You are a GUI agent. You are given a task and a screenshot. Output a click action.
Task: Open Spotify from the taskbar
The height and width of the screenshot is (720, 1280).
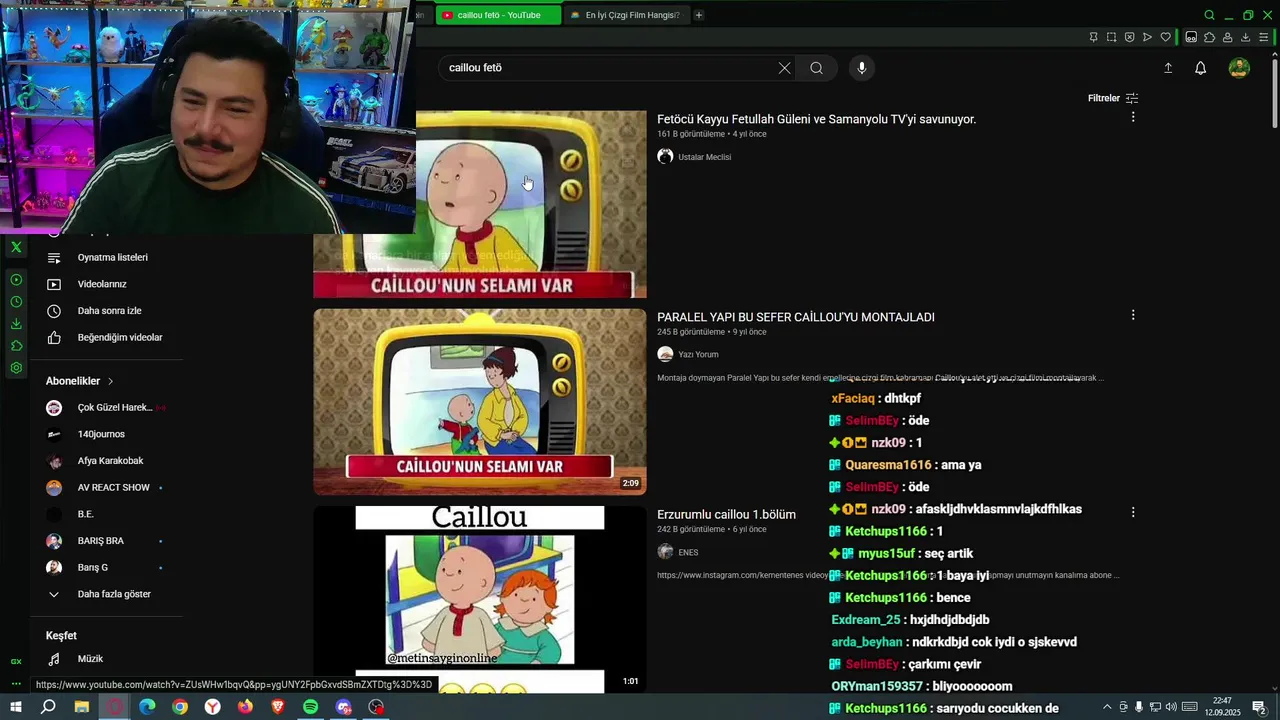click(311, 707)
